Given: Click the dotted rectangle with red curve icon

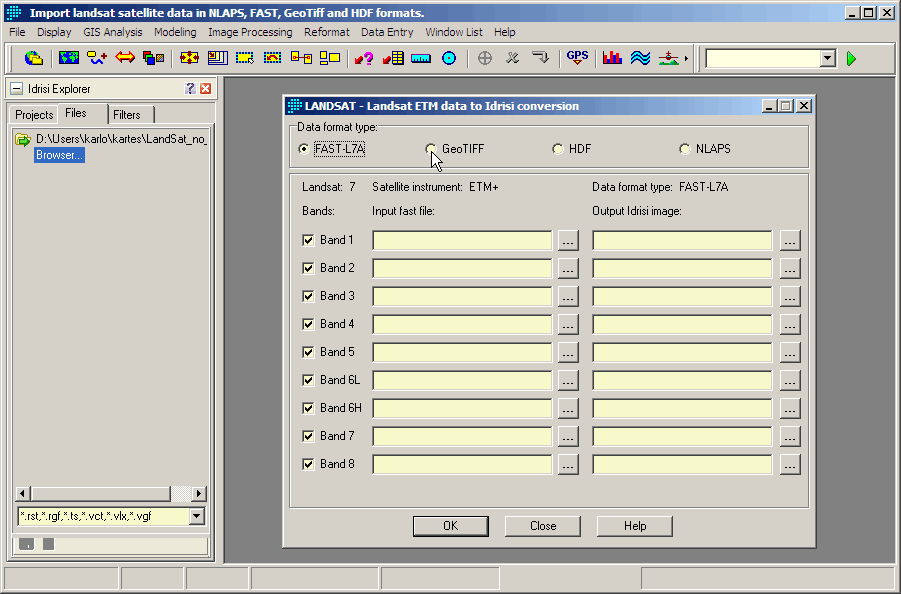Looking at the screenshot, I should 272,58.
